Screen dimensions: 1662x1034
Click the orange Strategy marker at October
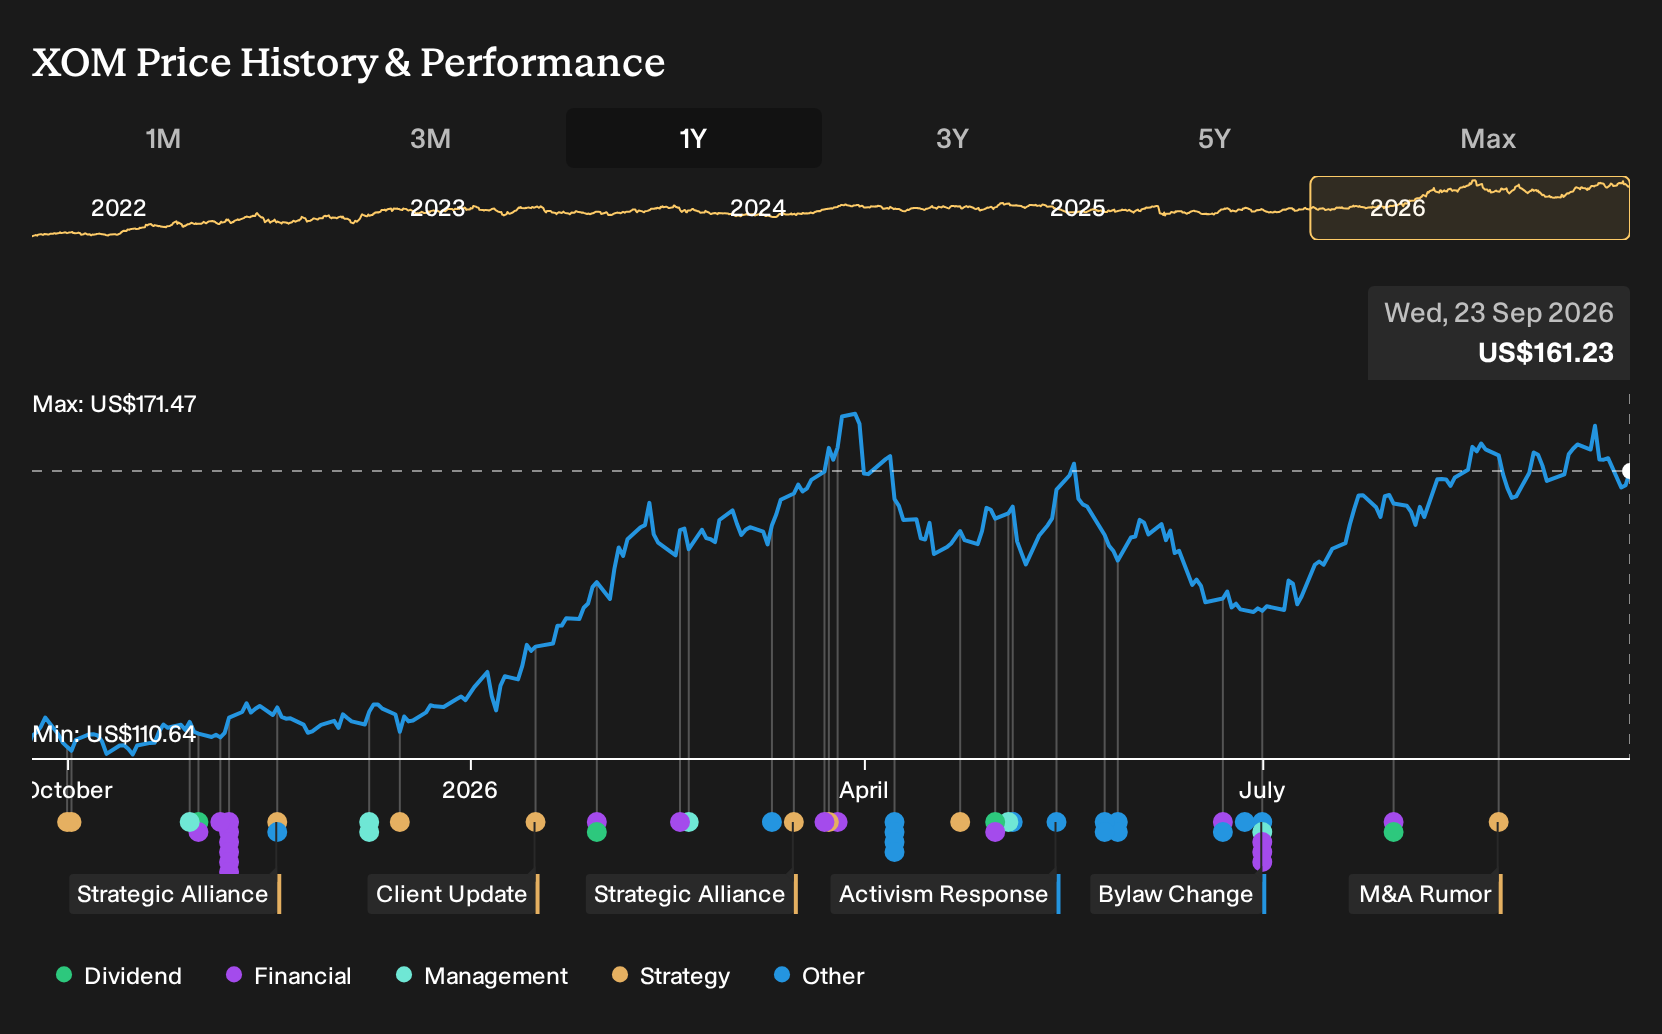[68, 822]
